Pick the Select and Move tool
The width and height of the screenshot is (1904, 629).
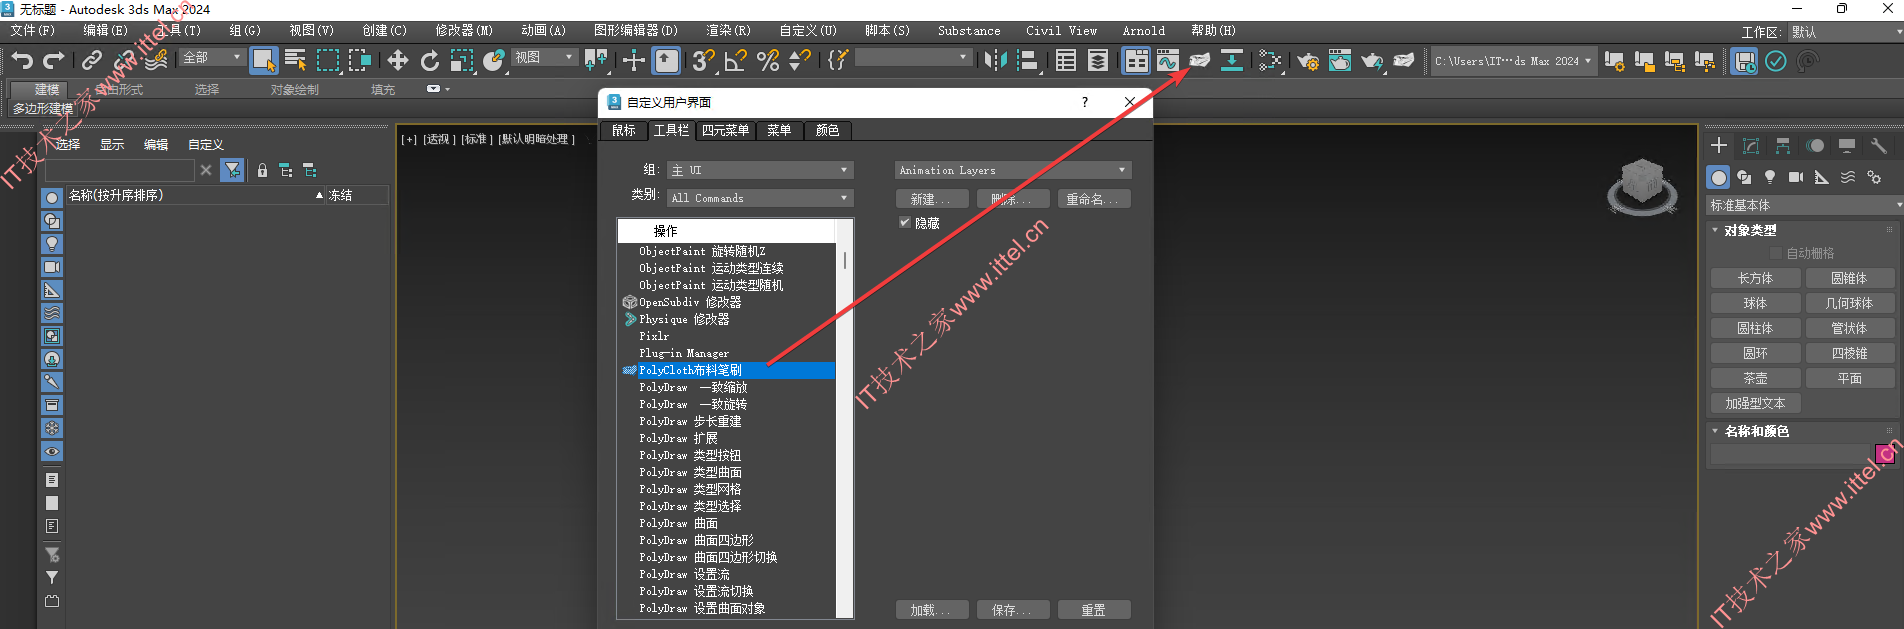(398, 61)
